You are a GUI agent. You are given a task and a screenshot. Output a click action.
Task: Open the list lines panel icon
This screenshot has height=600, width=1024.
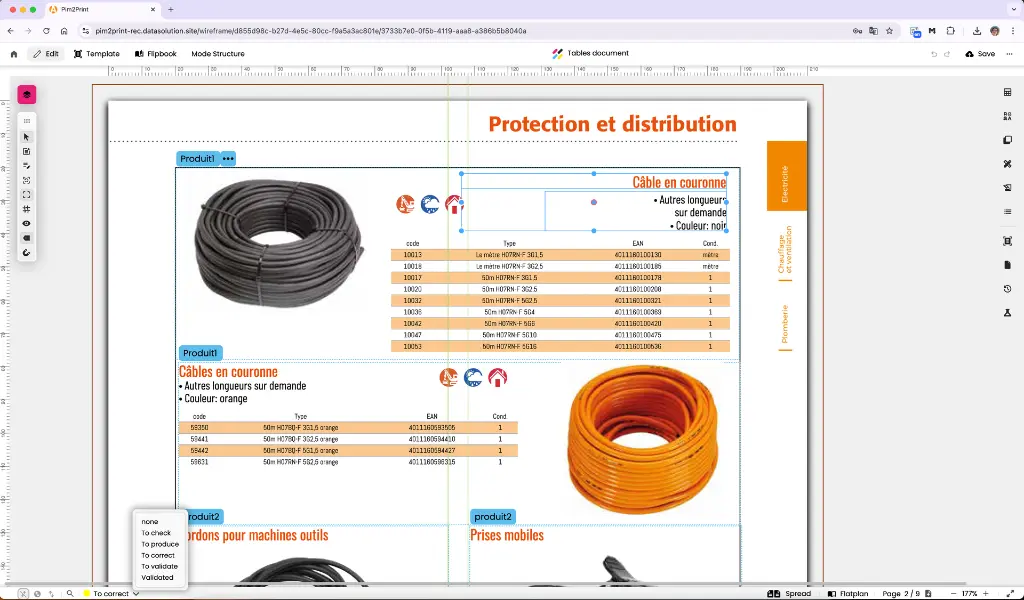[x=1008, y=212]
